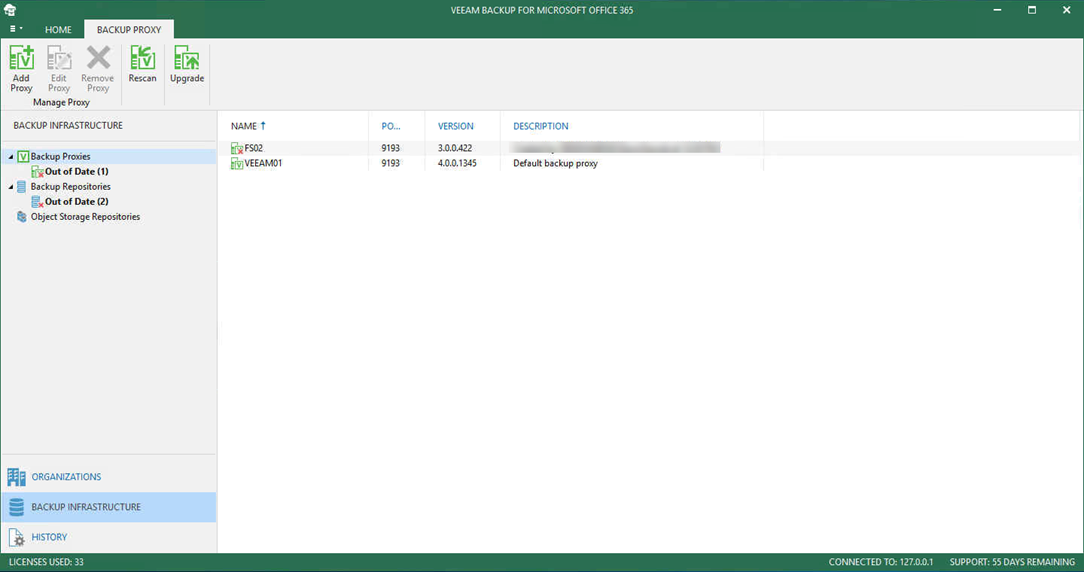Select Backup Repositories in the tree
The image size is (1084, 572).
(71, 187)
